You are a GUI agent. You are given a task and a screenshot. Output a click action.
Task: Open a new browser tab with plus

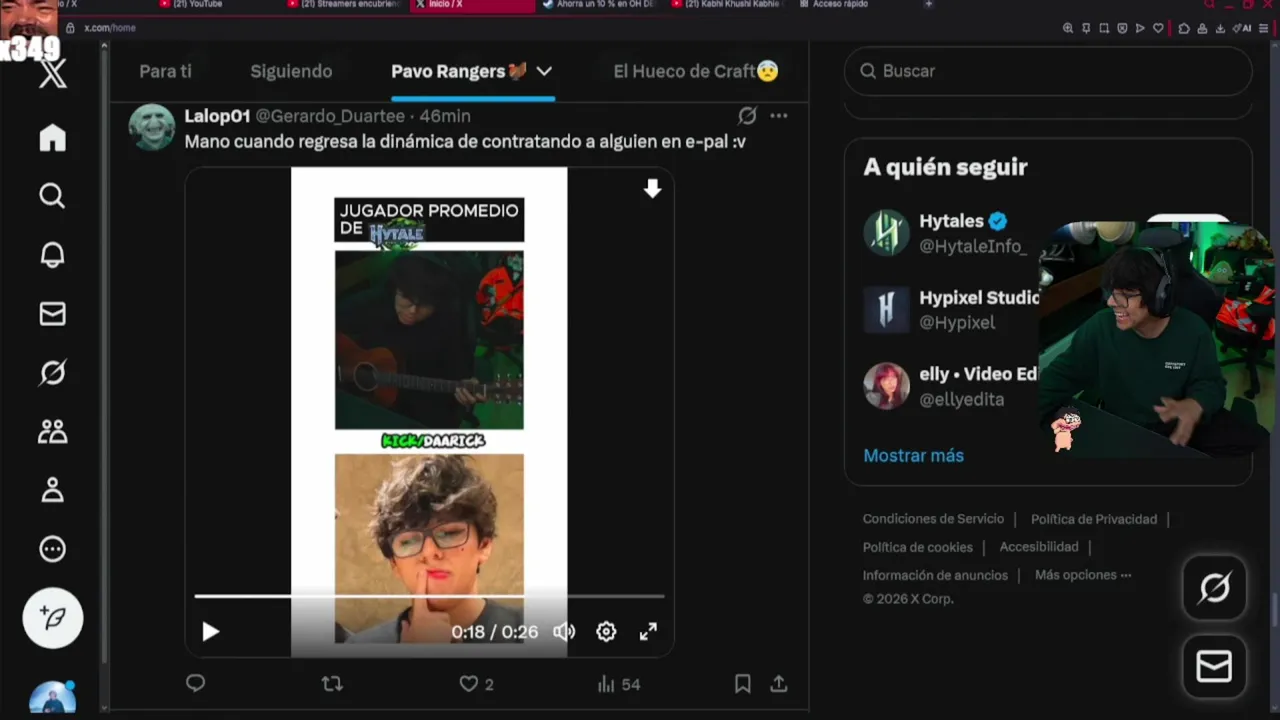pos(929,4)
